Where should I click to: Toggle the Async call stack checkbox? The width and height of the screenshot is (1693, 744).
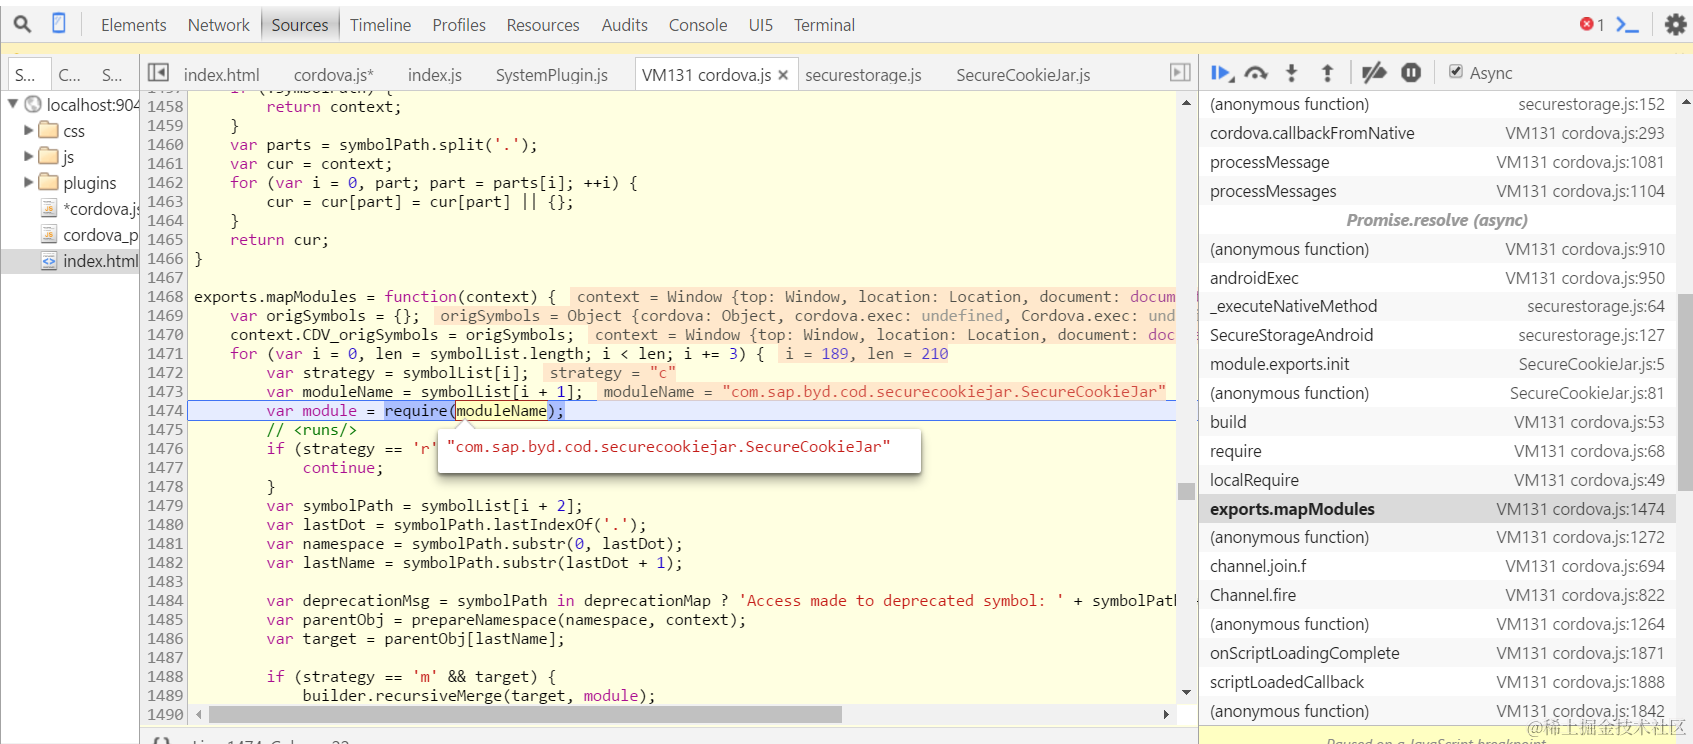(1456, 72)
